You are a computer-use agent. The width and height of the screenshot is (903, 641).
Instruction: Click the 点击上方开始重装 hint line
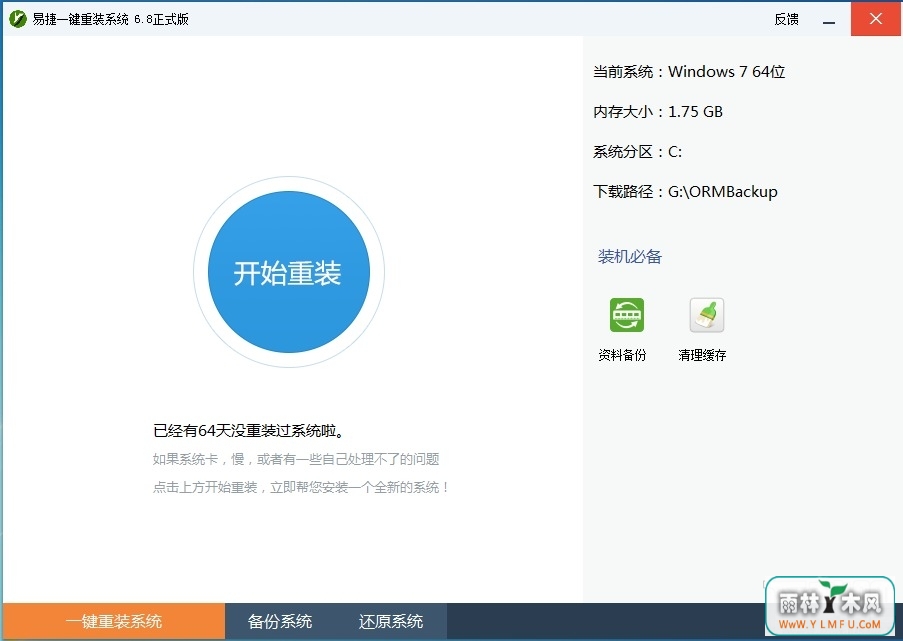coord(301,487)
